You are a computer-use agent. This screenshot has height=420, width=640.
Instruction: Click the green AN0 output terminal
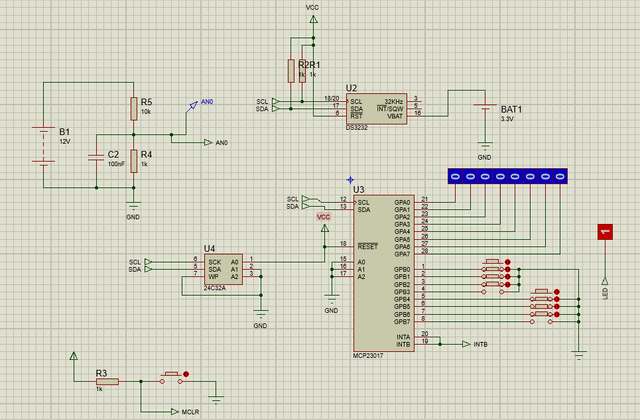click(x=208, y=142)
